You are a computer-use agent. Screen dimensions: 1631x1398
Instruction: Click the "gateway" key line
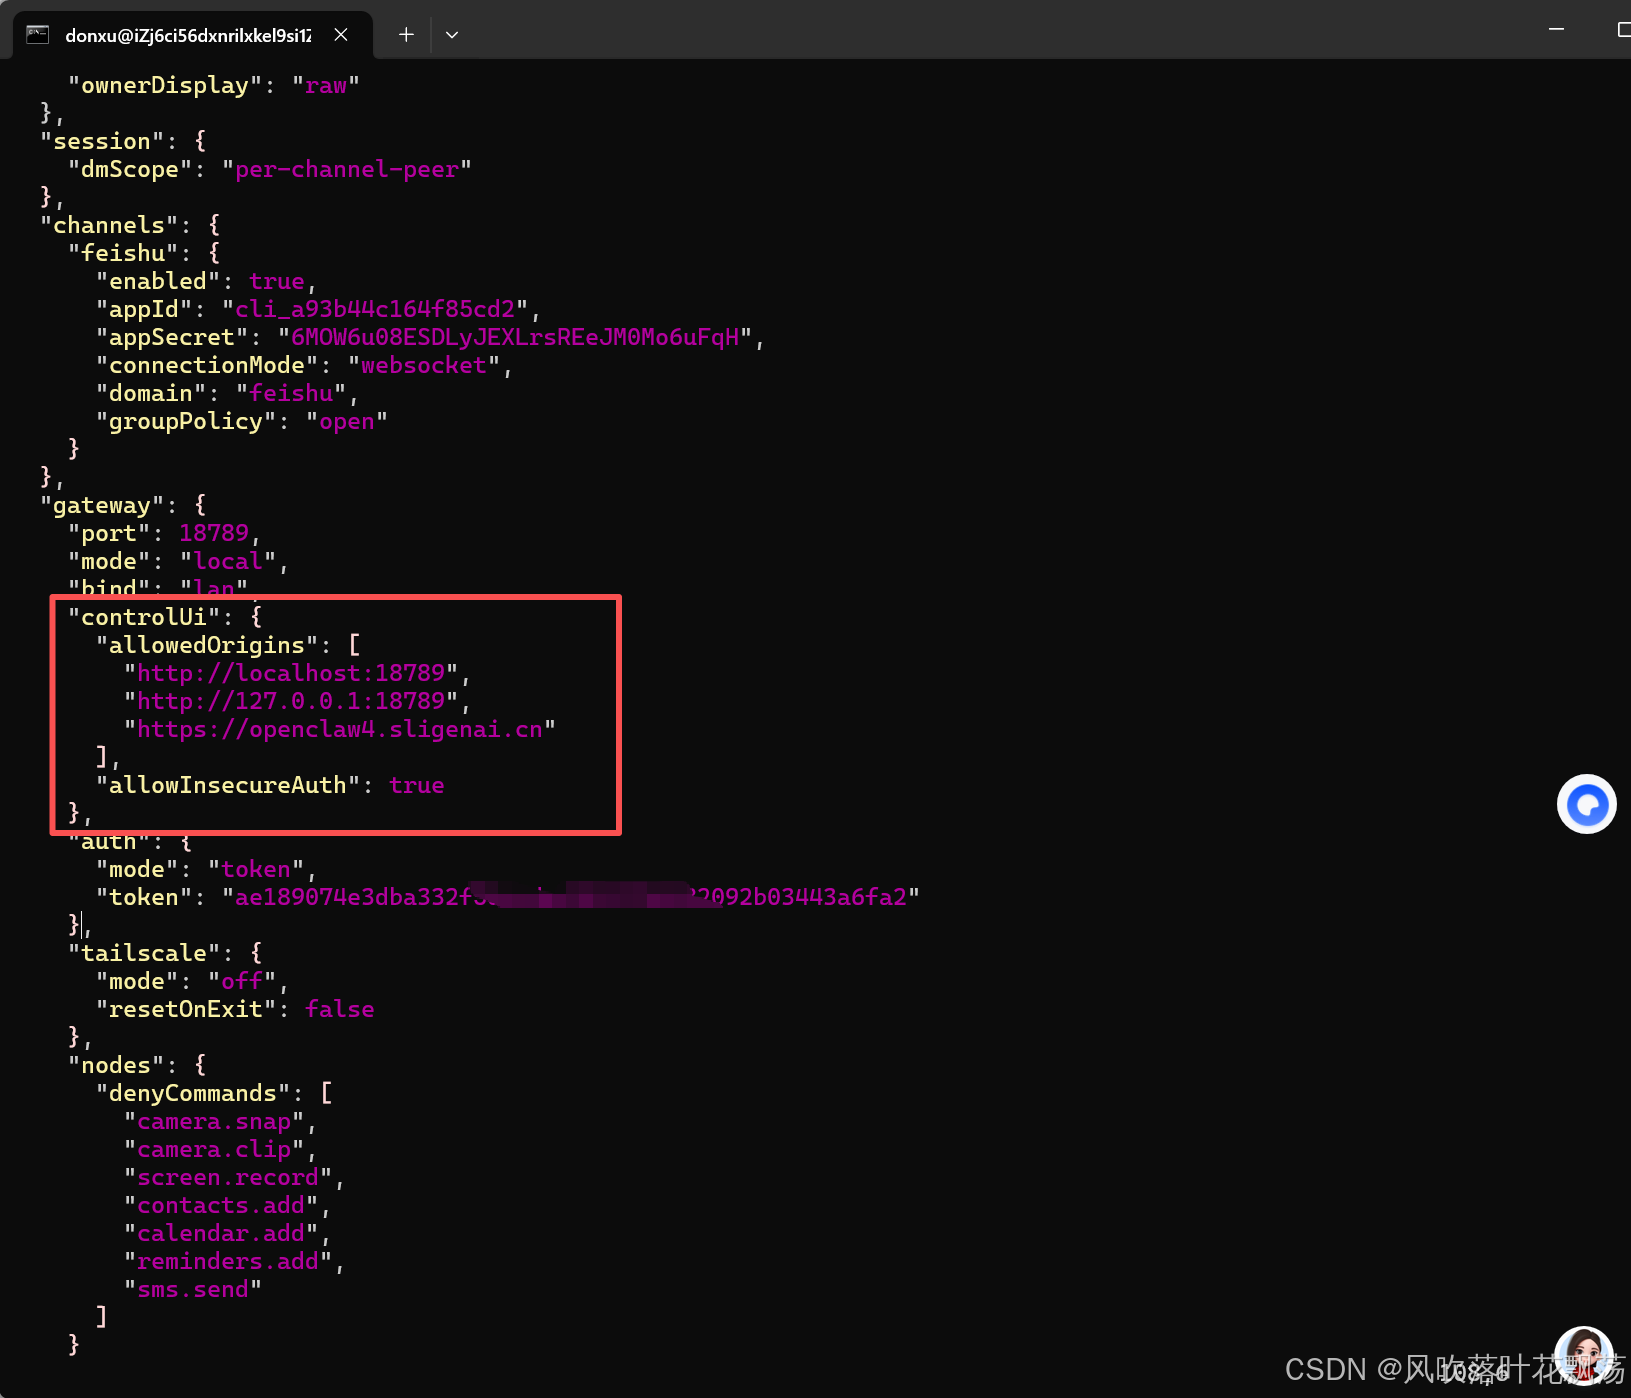pyautogui.click(x=123, y=506)
